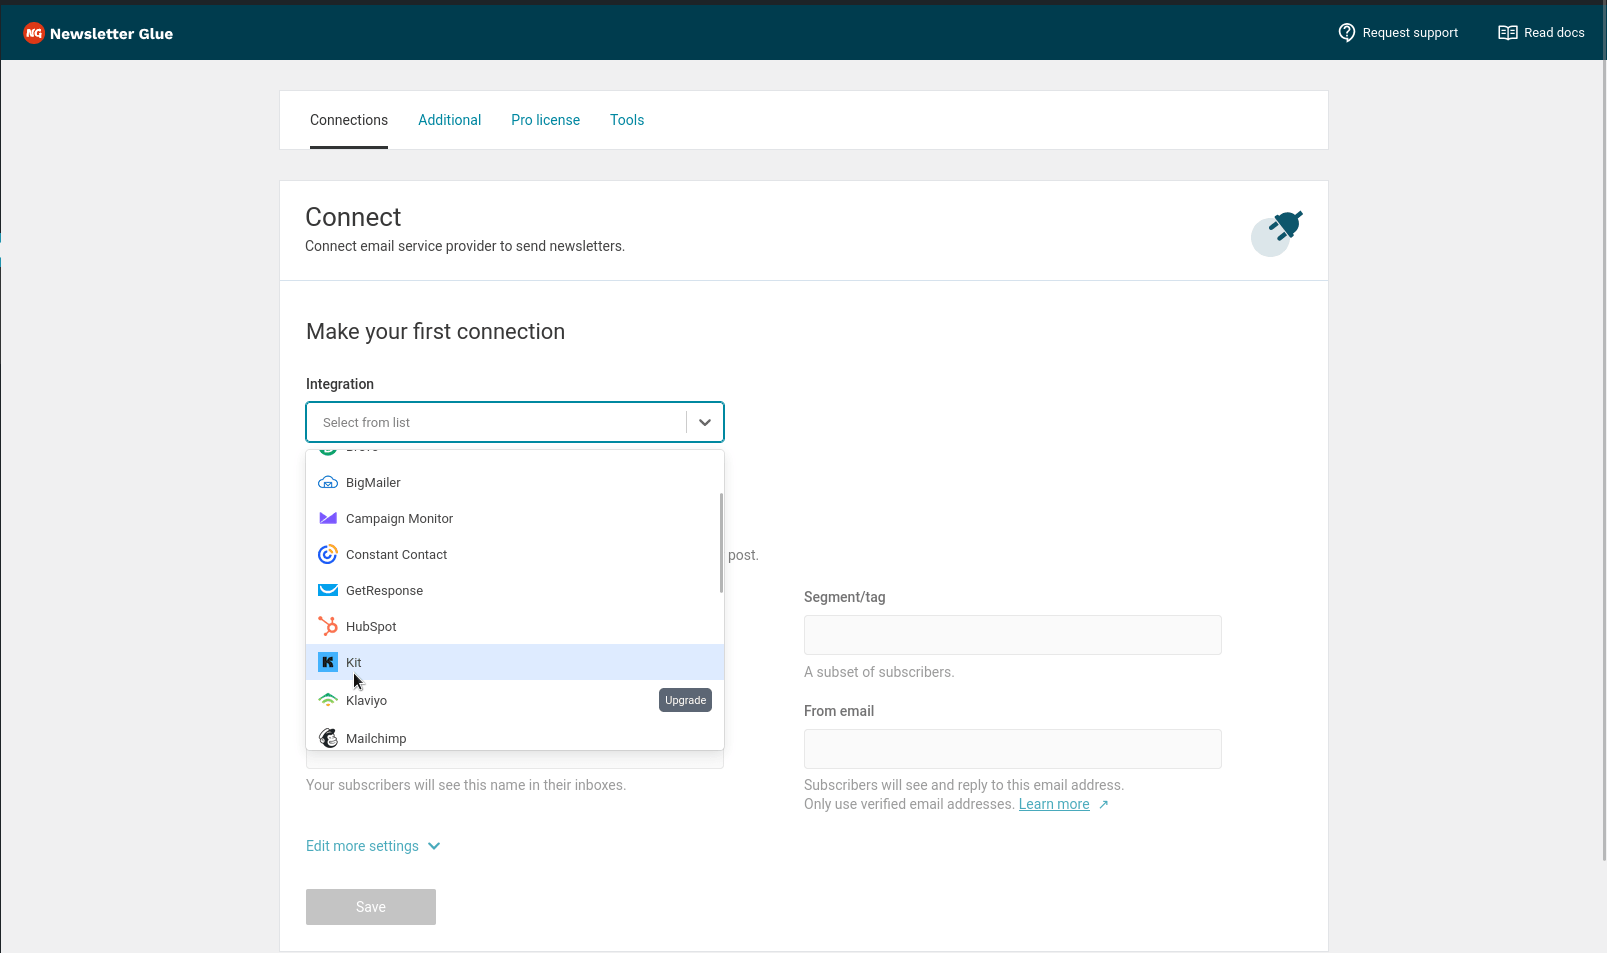Go to the Tools tab
This screenshot has height=953, width=1607.
(627, 120)
